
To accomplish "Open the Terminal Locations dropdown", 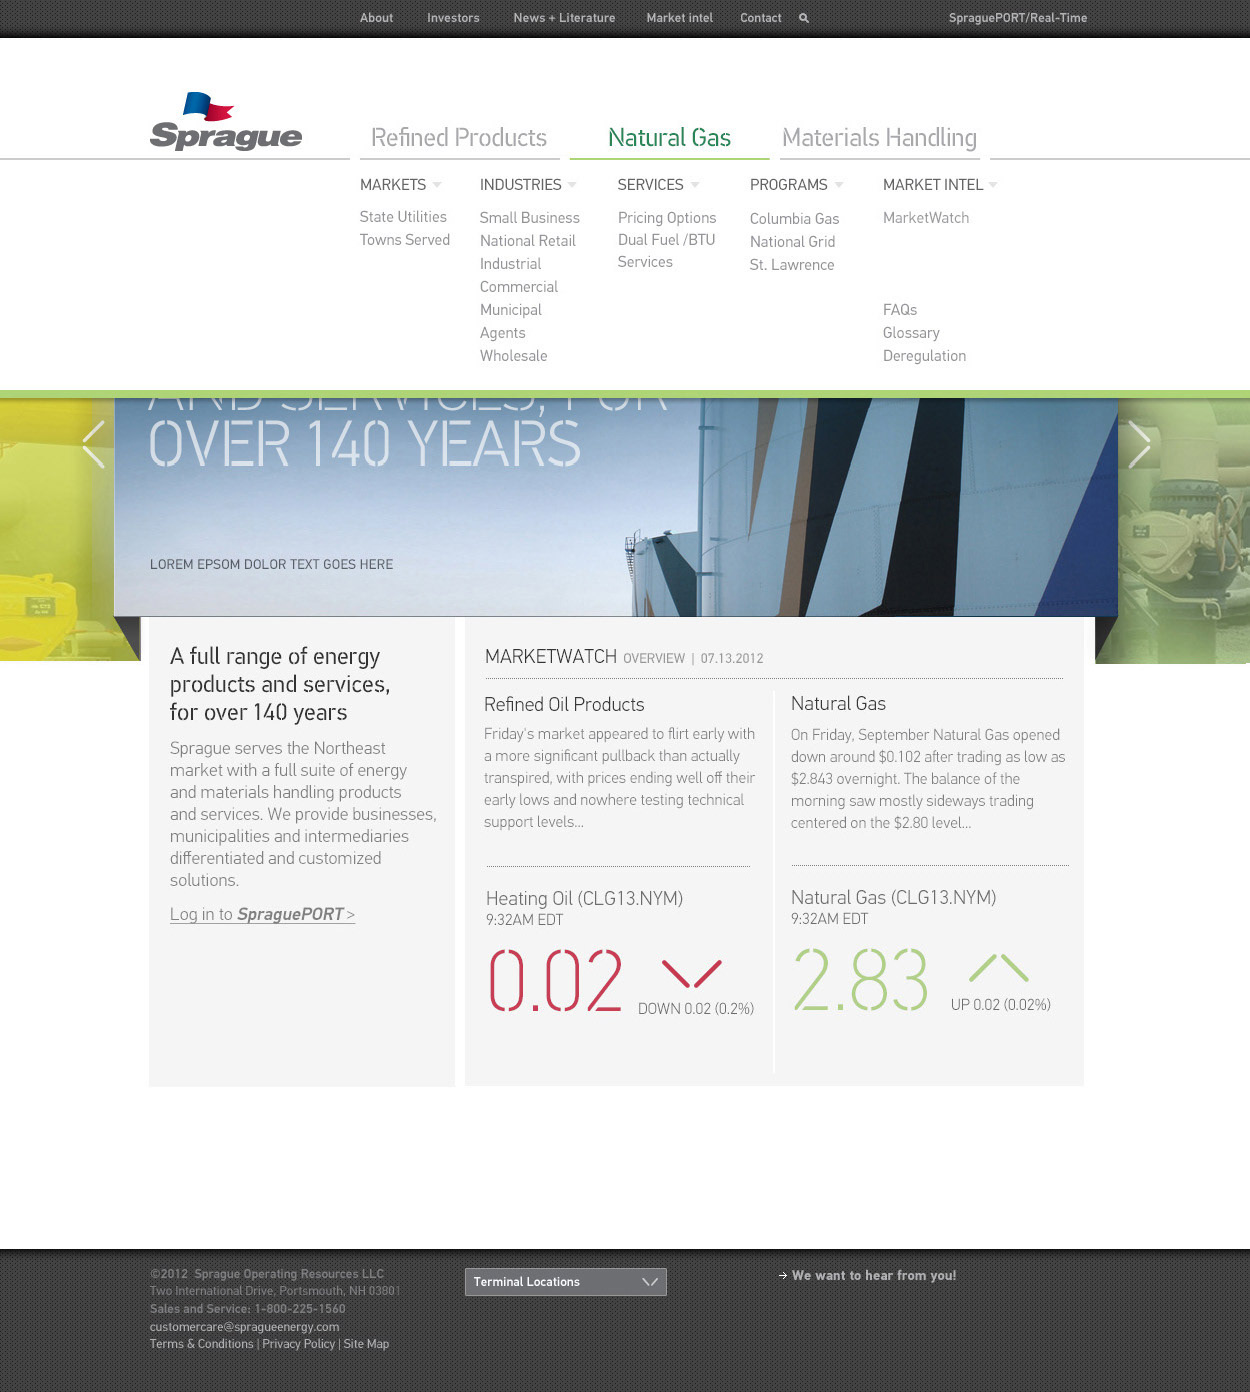I will [x=566, y=1282].
